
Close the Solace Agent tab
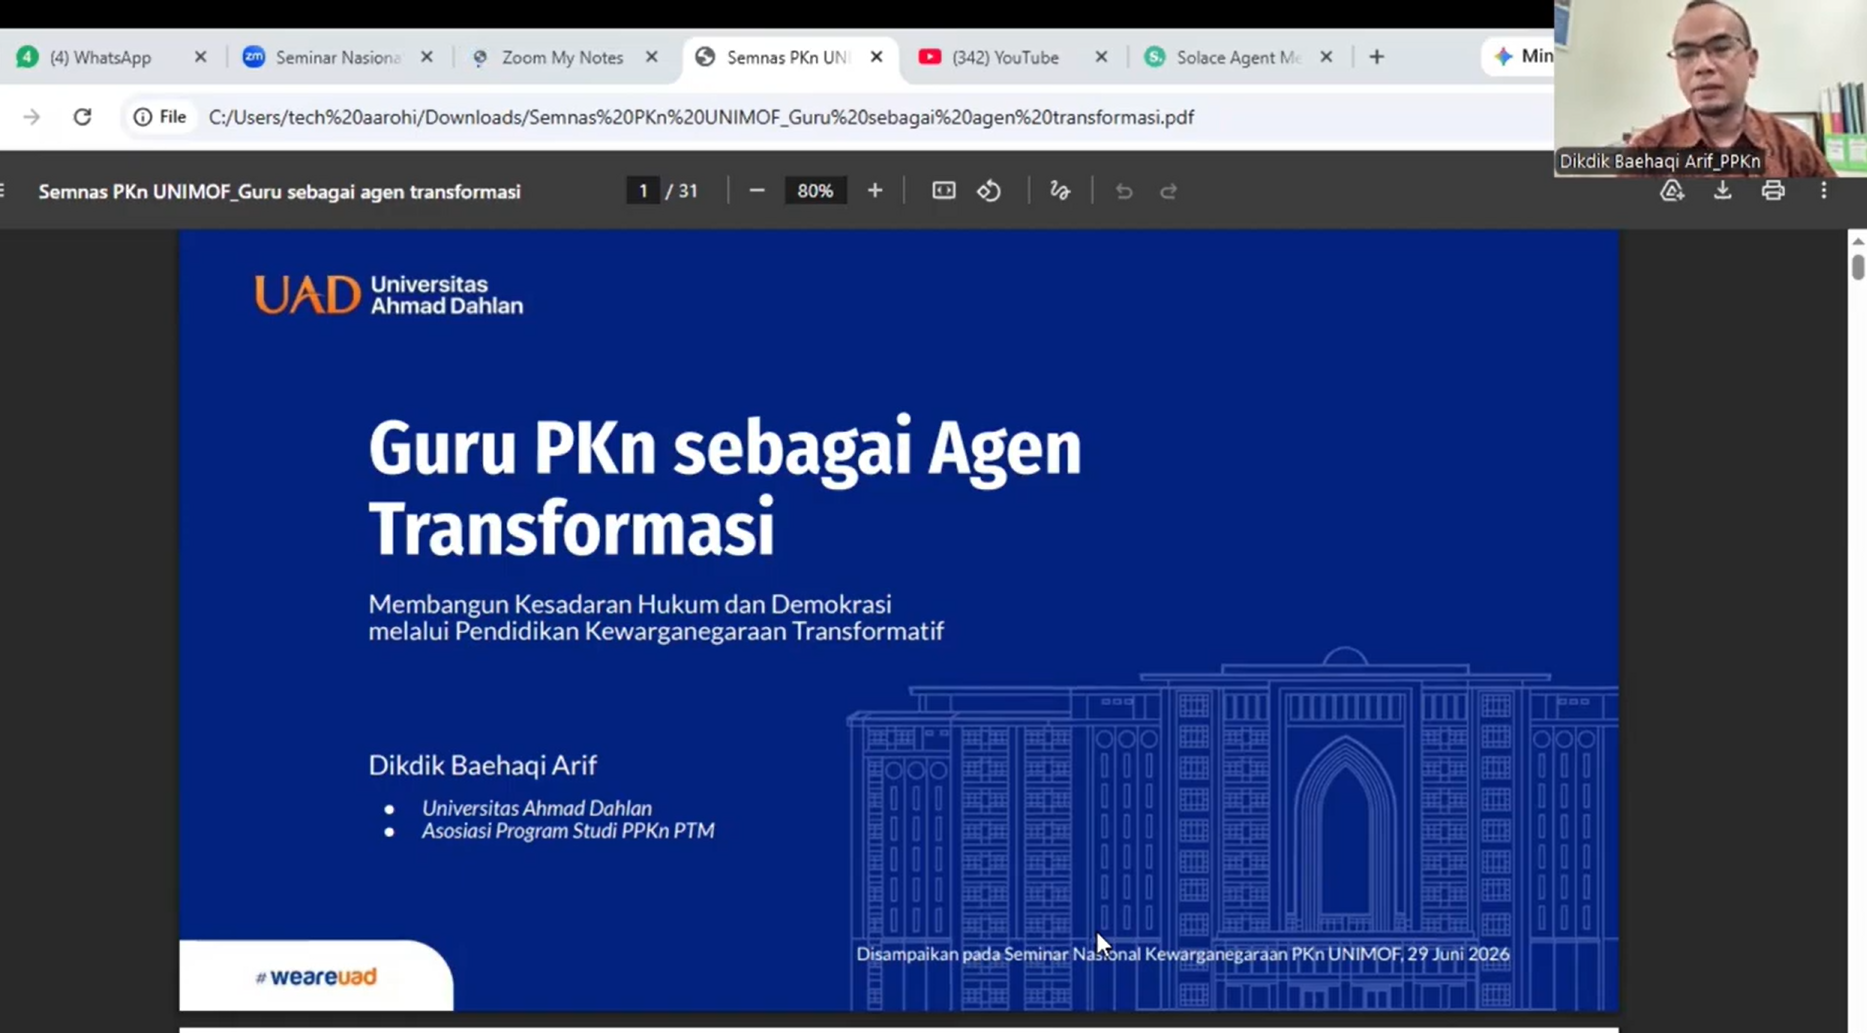click(x=1326, y=57)
